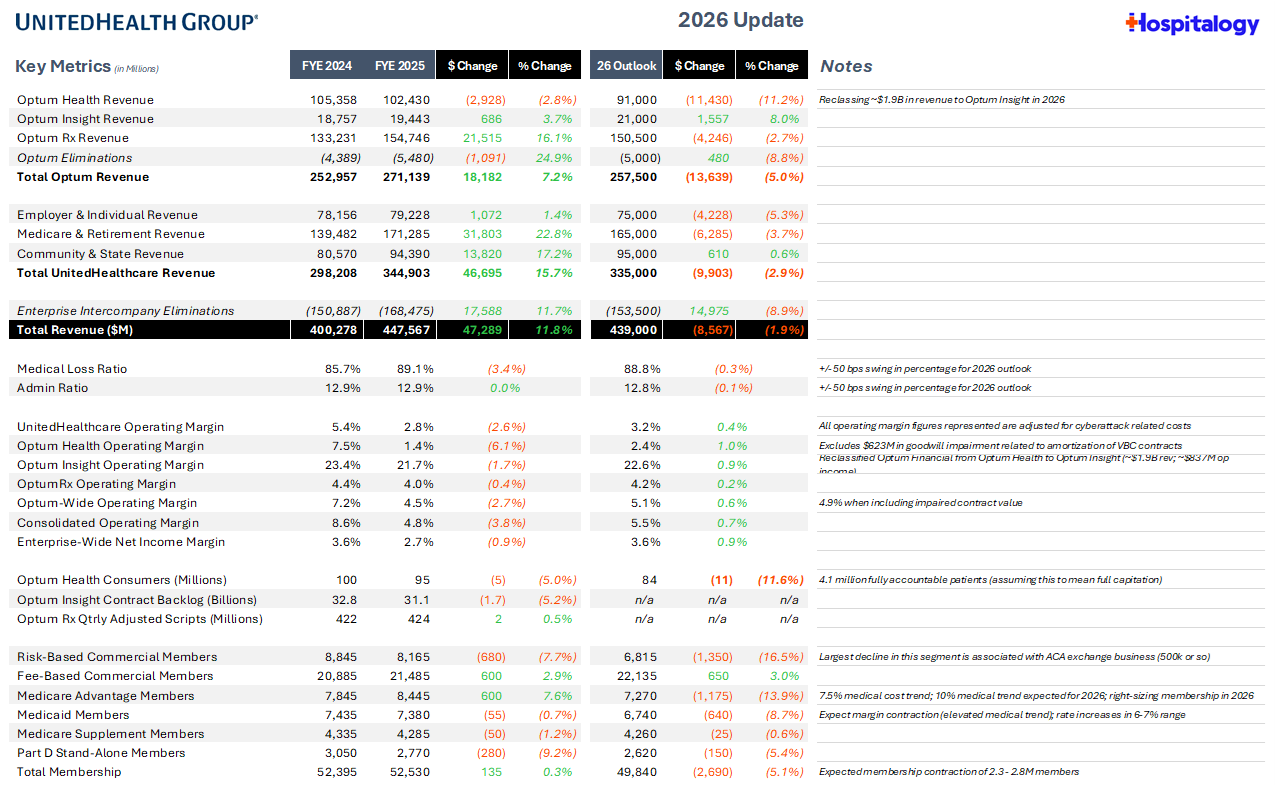1275x786 pixels.
Task: Click the 26 Outlook column header
Action: click(x=626, y=66)
